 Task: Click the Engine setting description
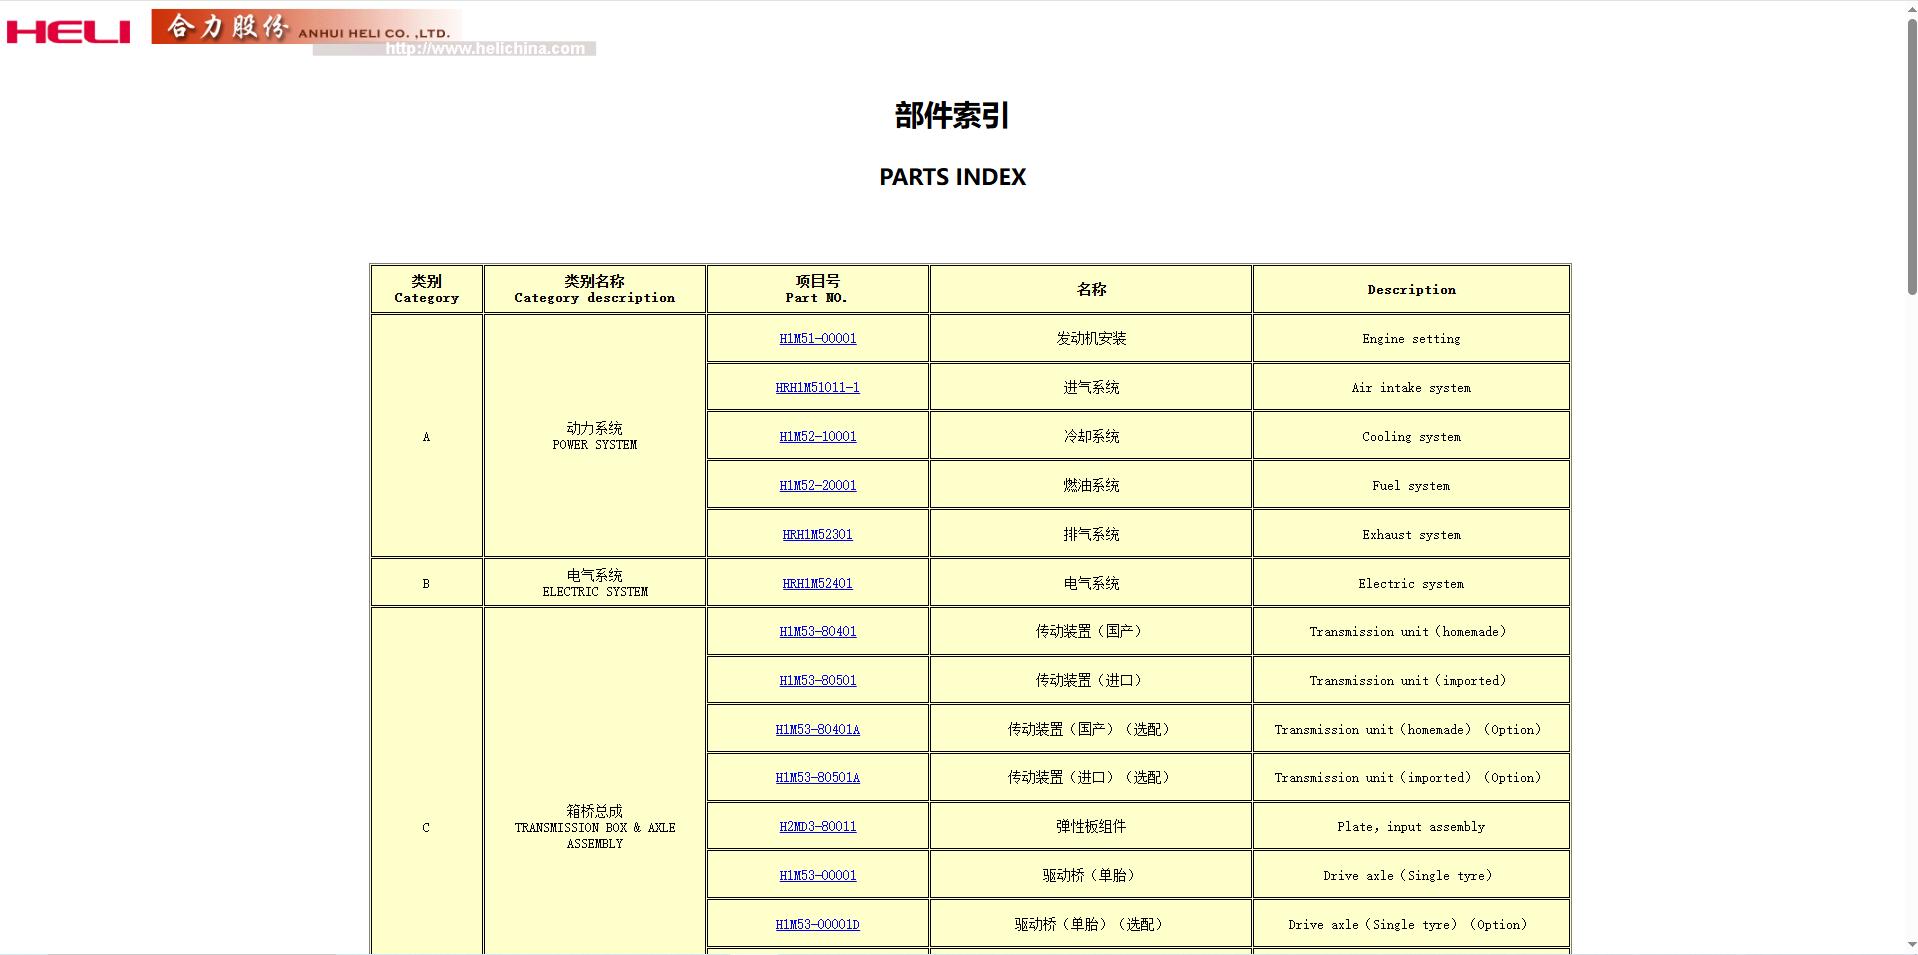click(1411, 339)
